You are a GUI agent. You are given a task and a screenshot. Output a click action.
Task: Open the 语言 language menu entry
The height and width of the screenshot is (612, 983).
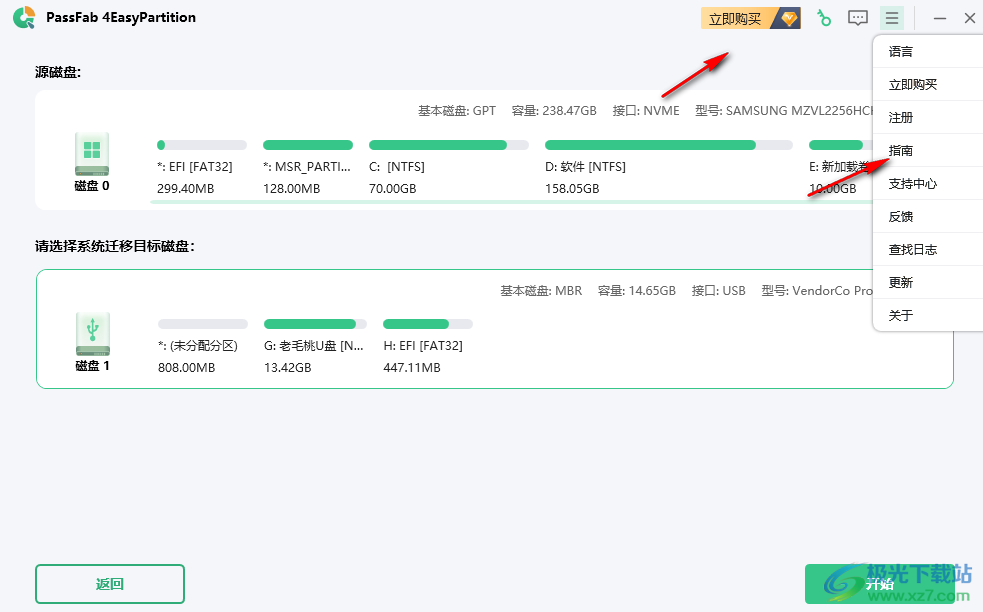coord(900,50)
